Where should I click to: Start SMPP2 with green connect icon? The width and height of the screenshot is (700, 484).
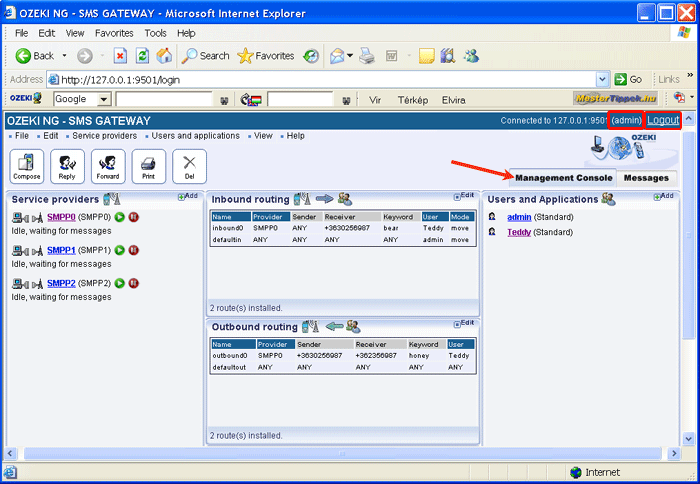click(x=119, y=284)
